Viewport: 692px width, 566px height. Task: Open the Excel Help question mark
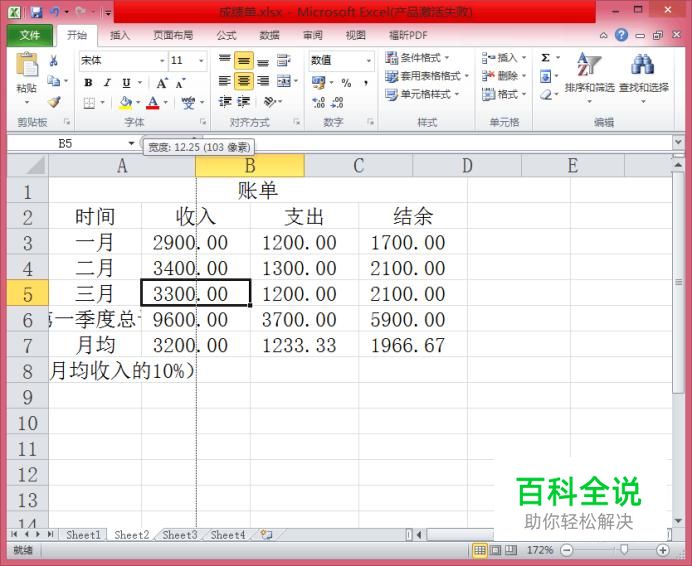coord(621,35)
